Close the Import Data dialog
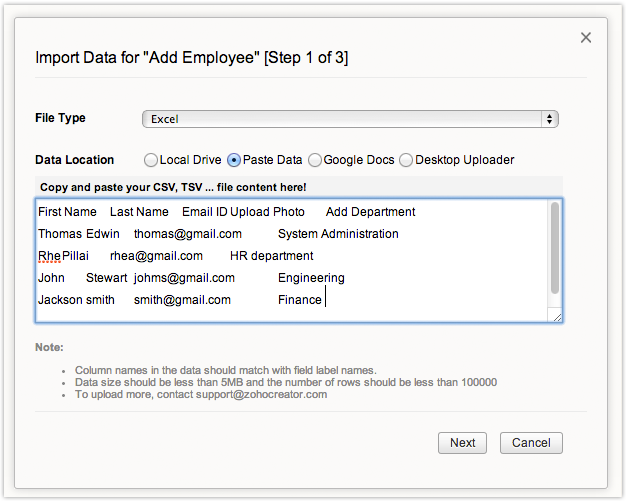This screenshot has height=502, width=628. coord(586,38)
